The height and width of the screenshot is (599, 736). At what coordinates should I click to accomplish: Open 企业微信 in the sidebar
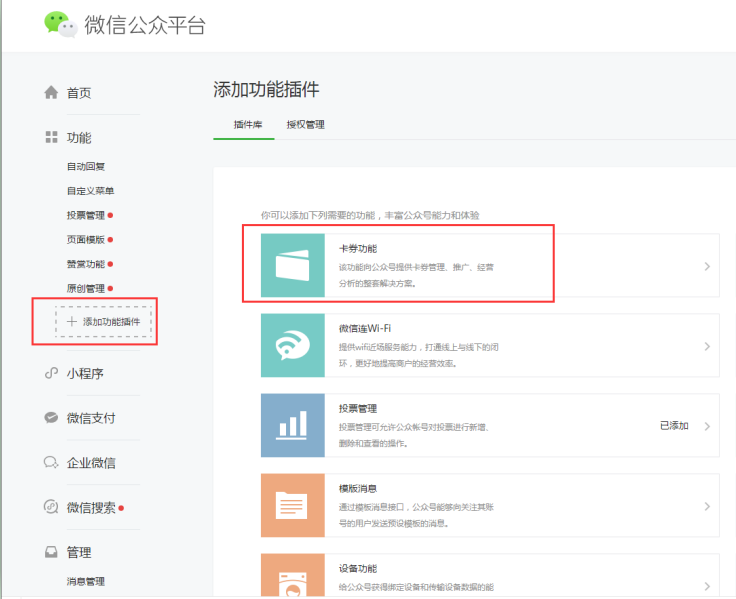pos(91,463)
